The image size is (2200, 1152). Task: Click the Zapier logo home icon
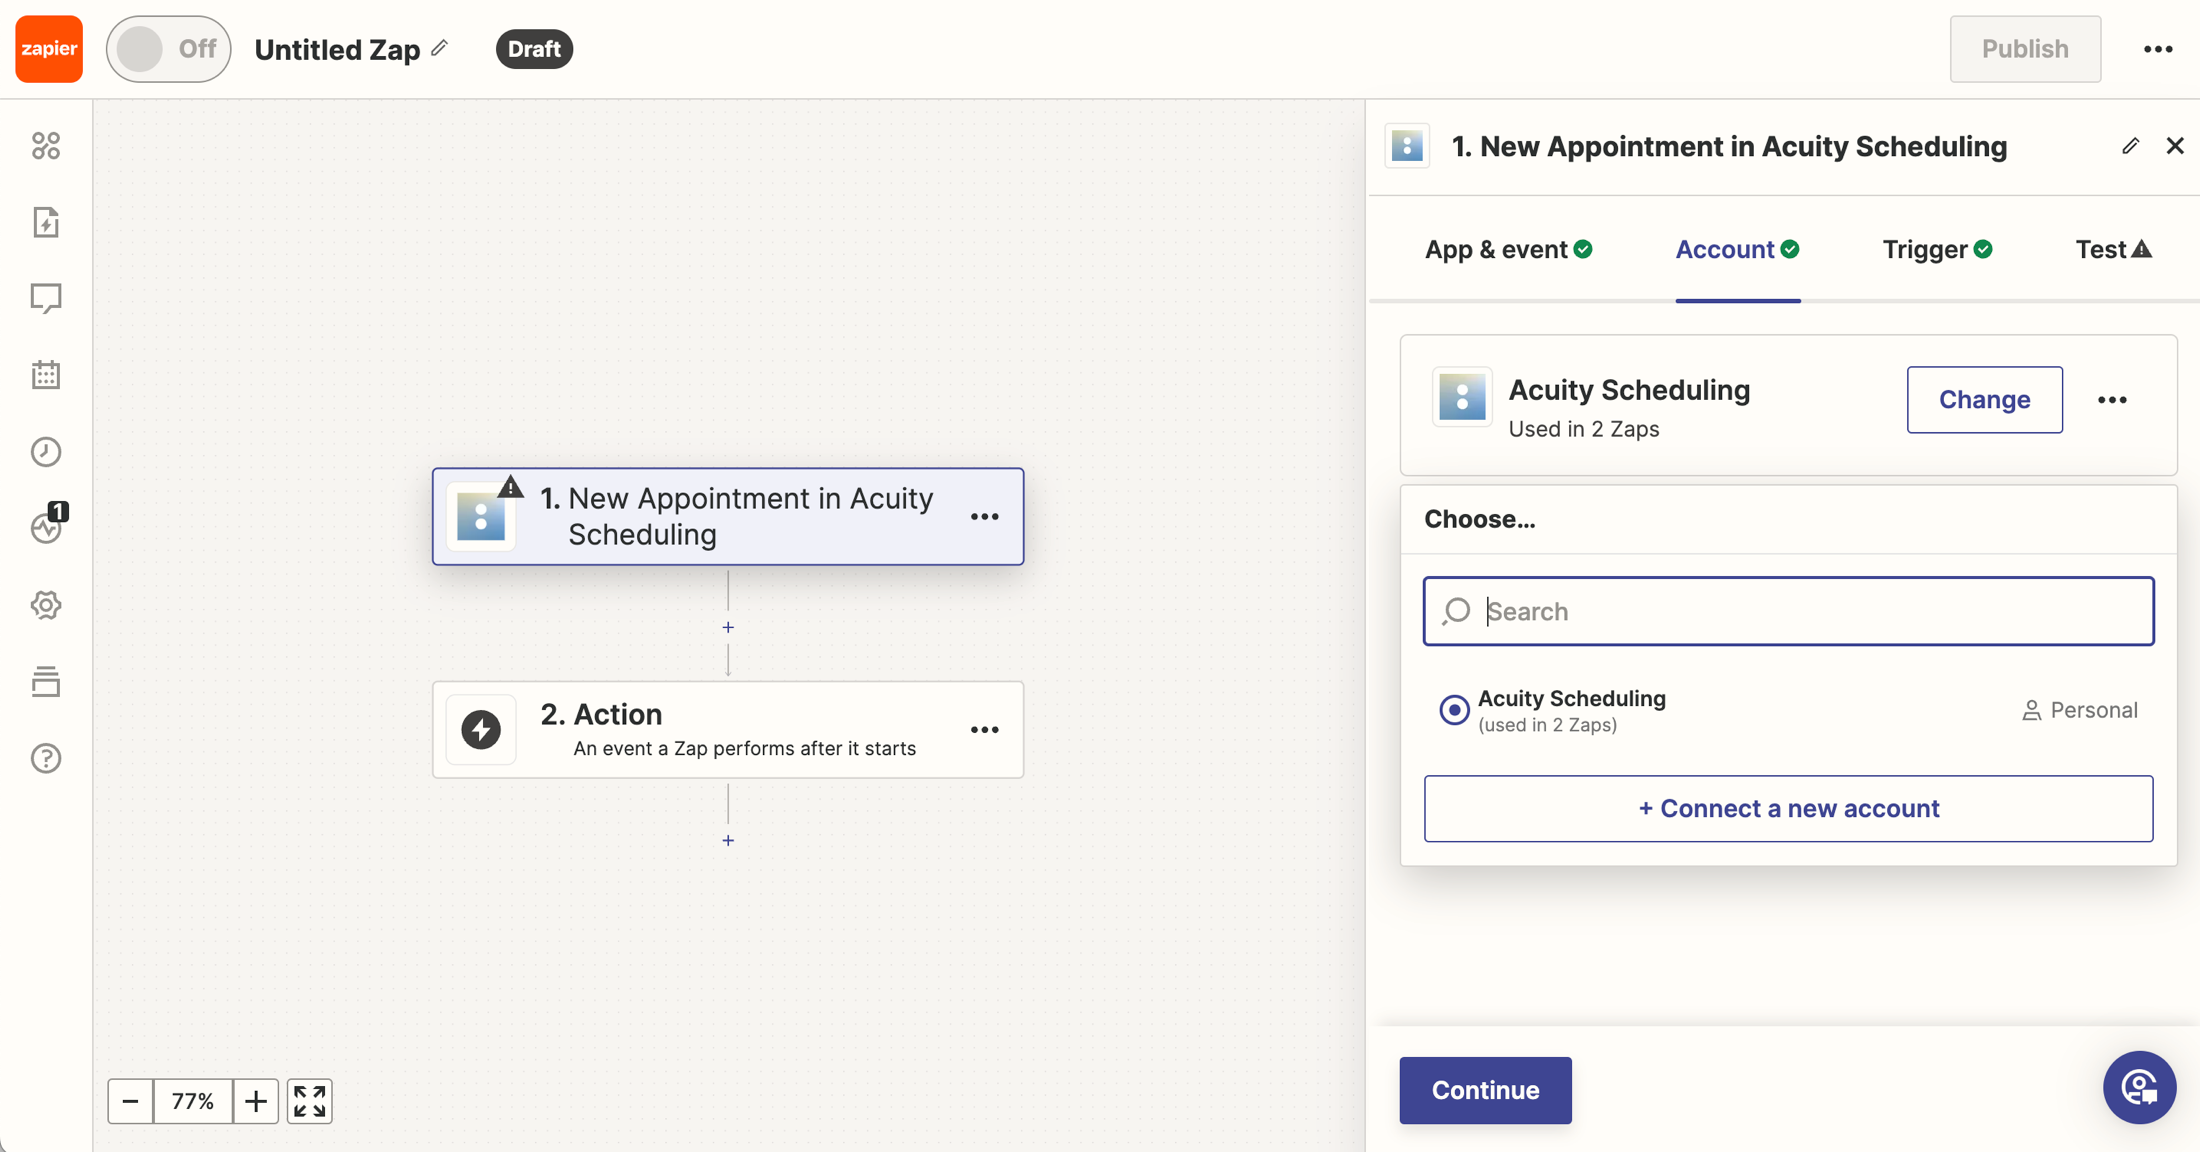tap(48, 48)
